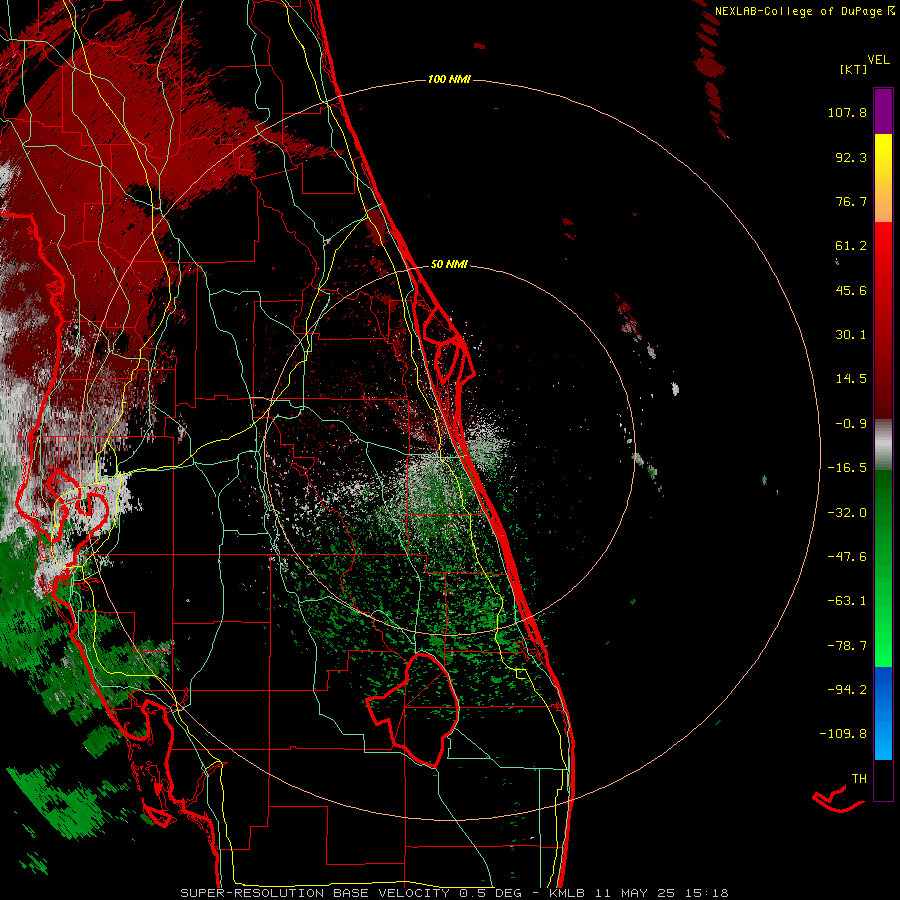Select the -109.8 scale value
This screenshot has height=900, width=900.
(843, 734)
